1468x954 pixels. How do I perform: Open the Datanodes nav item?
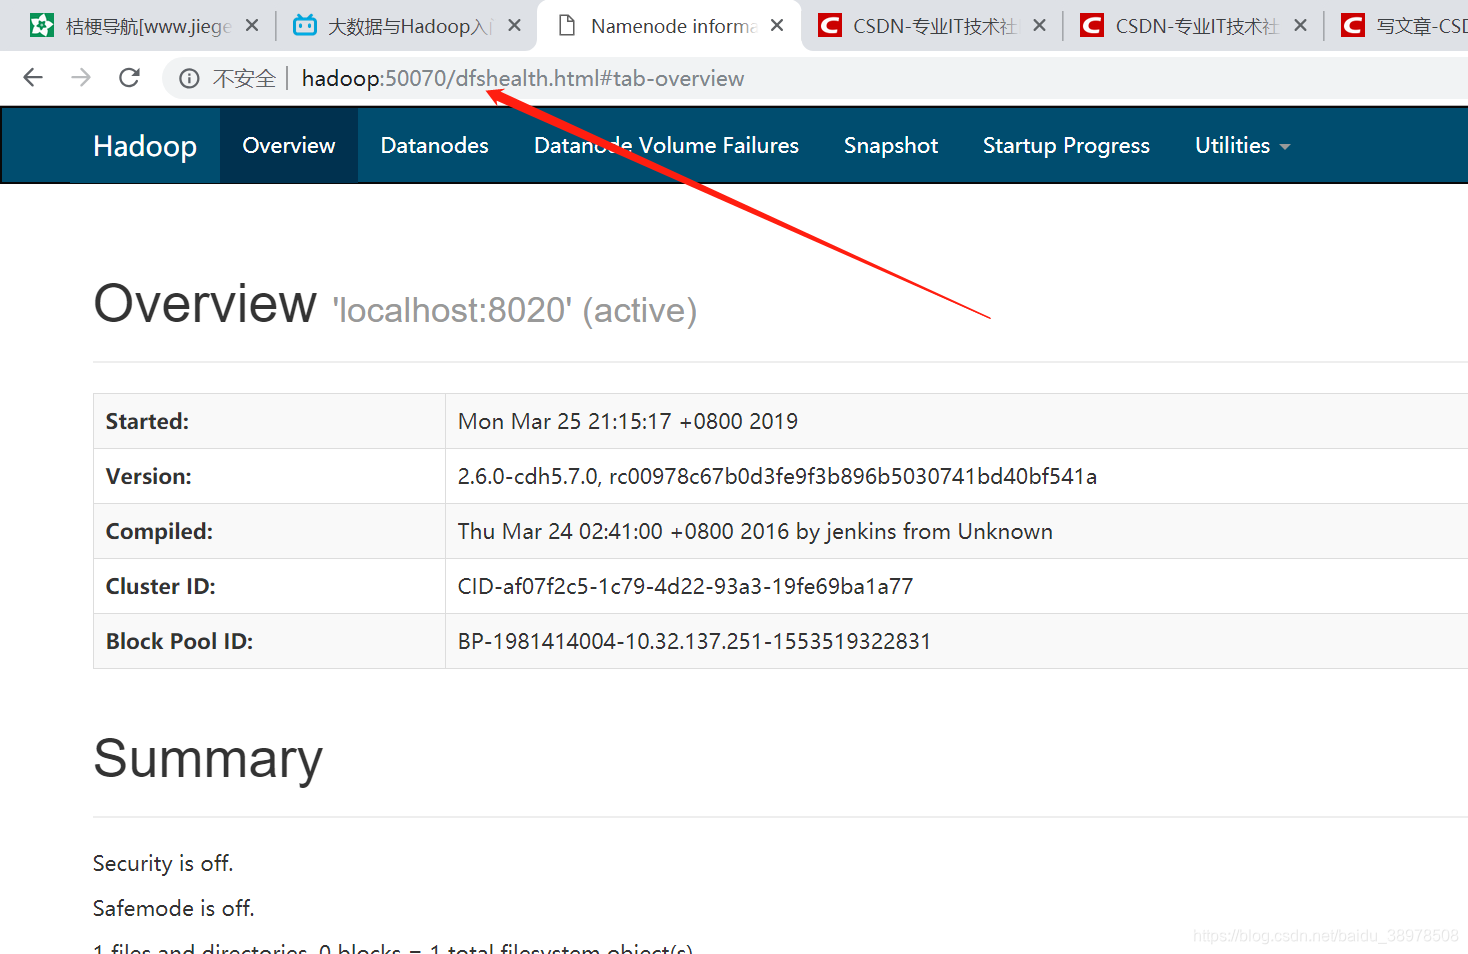point(435,146)
